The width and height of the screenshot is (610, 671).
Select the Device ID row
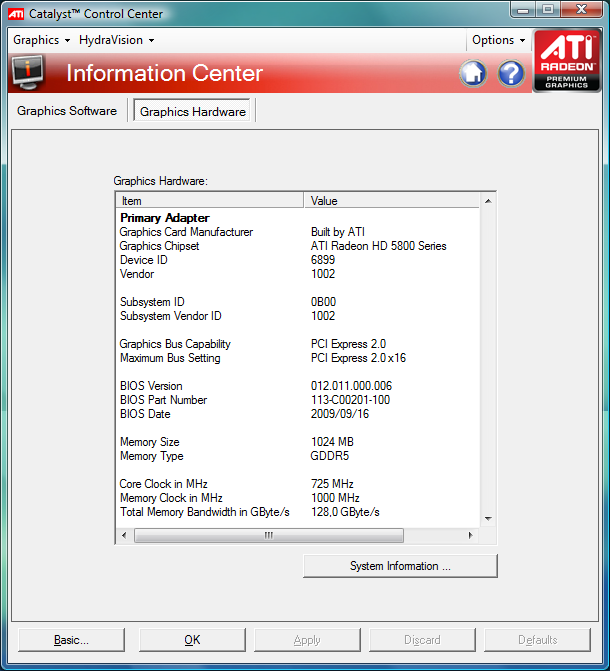[x=298, y=260]
